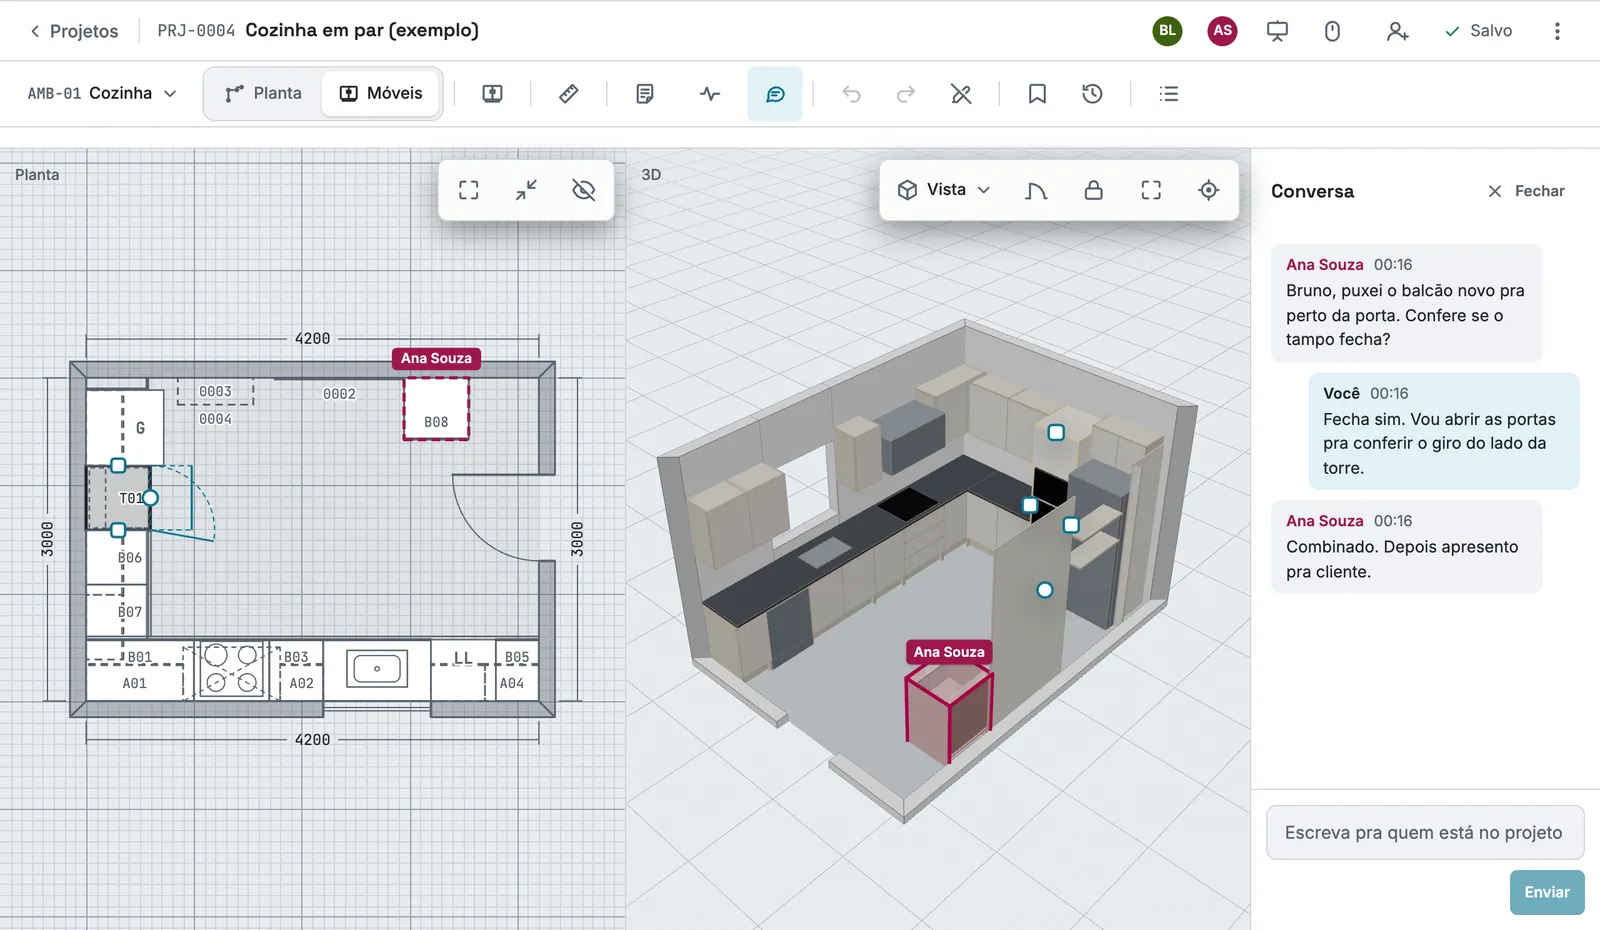Click the Salvo saved status indicator
The image size is (1600, 930).
point(1478,31)
